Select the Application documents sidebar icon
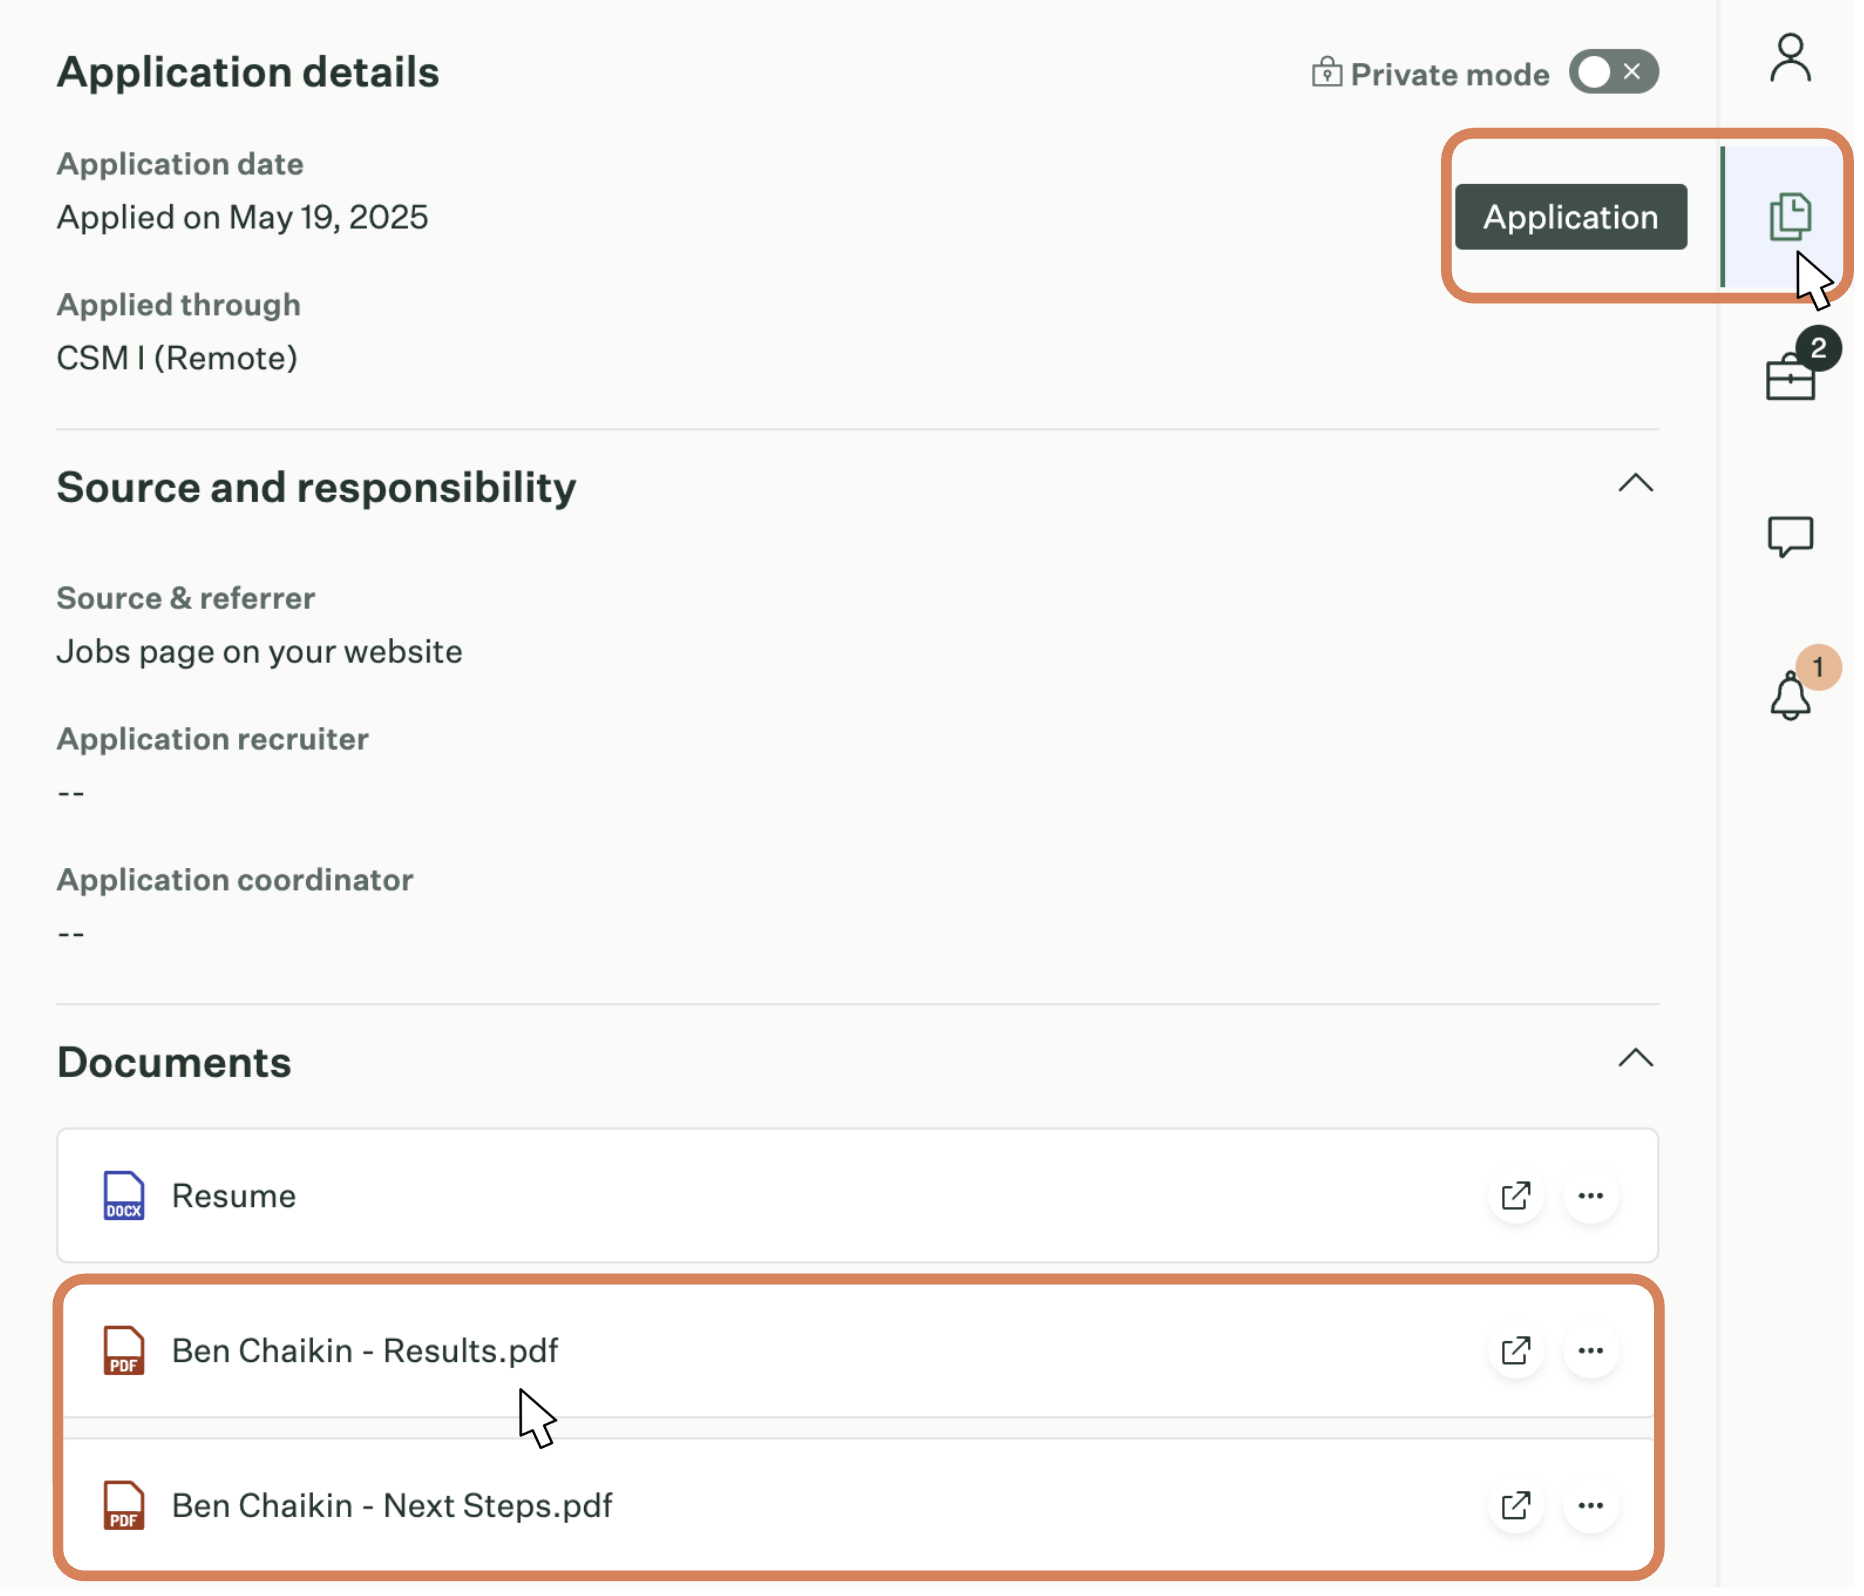This screenshot has width=1864, height=1596. [1789, 216]
